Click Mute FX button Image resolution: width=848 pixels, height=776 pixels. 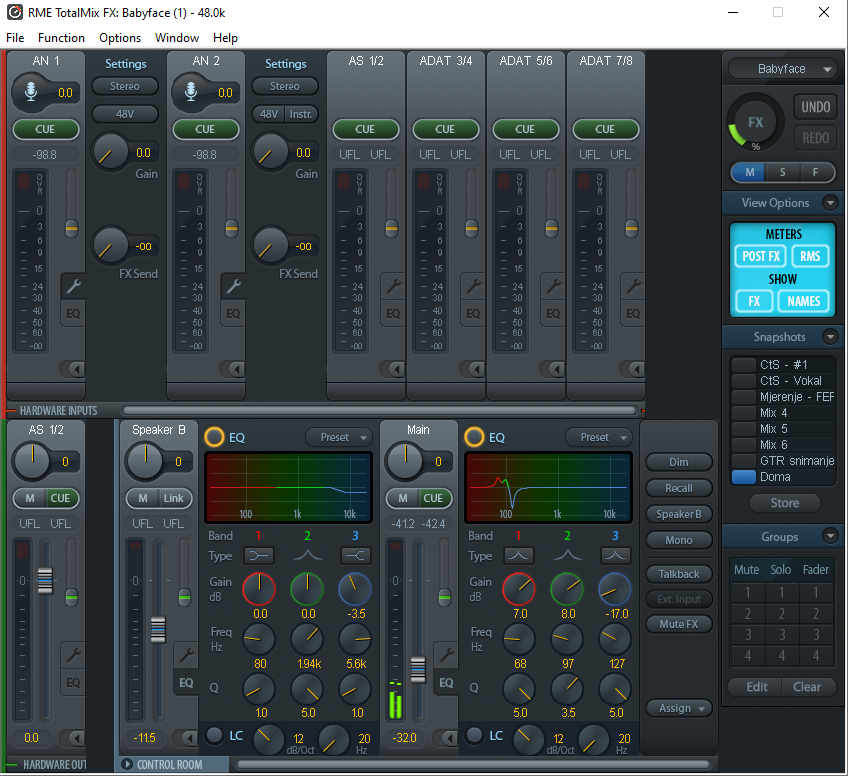[679, 624]
